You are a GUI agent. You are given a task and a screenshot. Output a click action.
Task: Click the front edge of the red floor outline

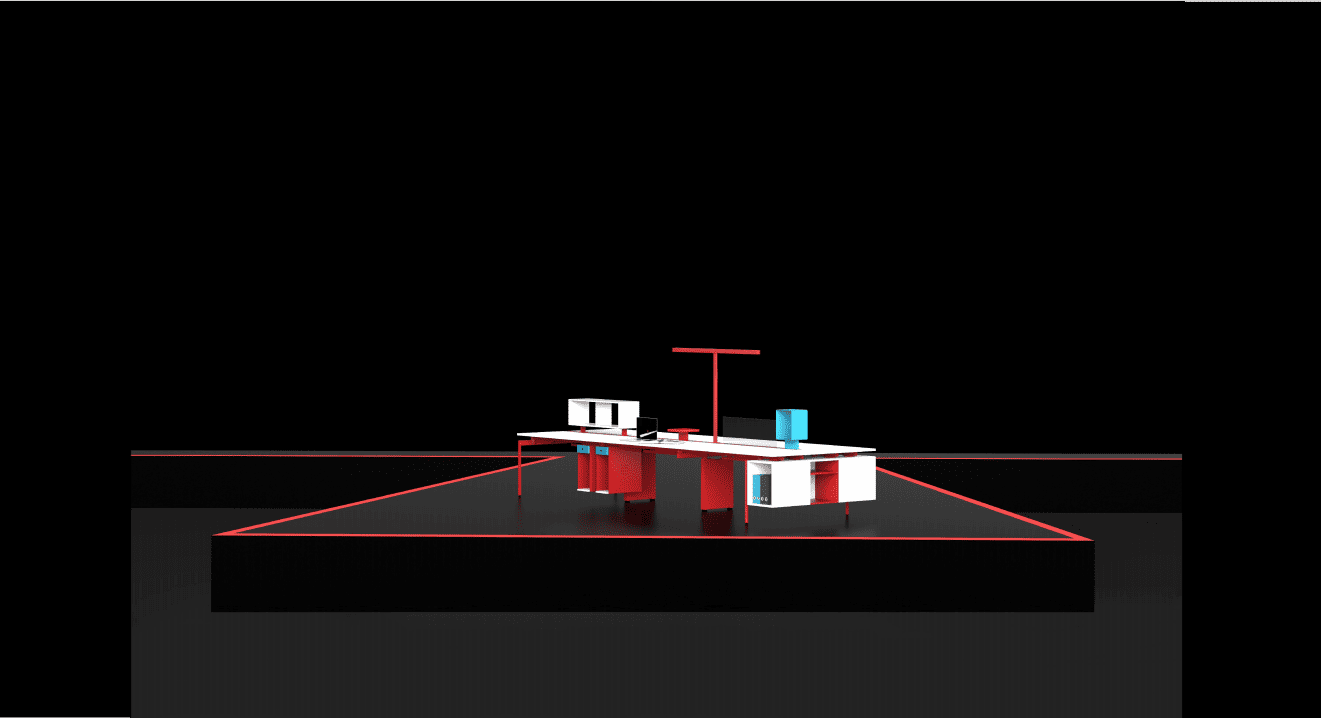click(650, 537)
